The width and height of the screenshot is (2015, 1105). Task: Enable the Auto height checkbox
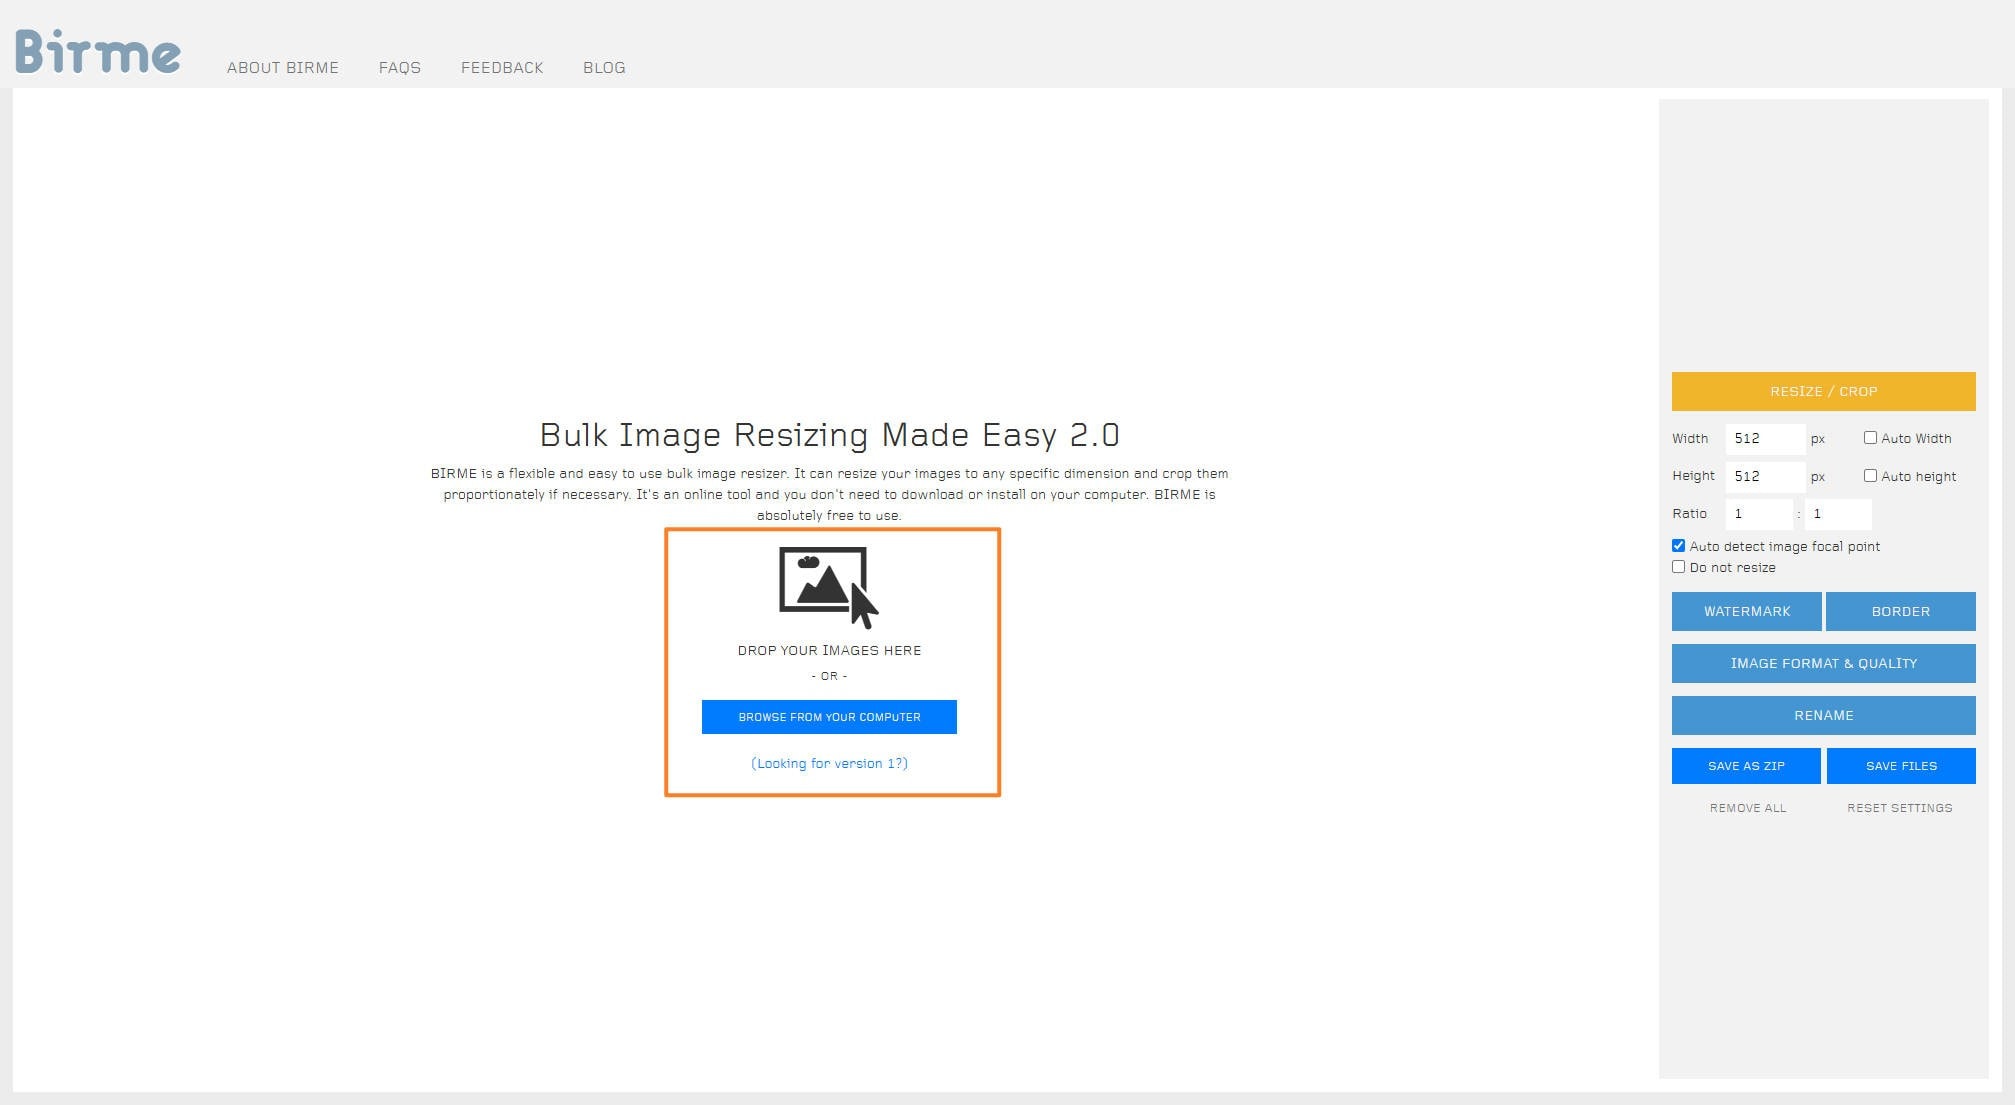pos(1870,476)
